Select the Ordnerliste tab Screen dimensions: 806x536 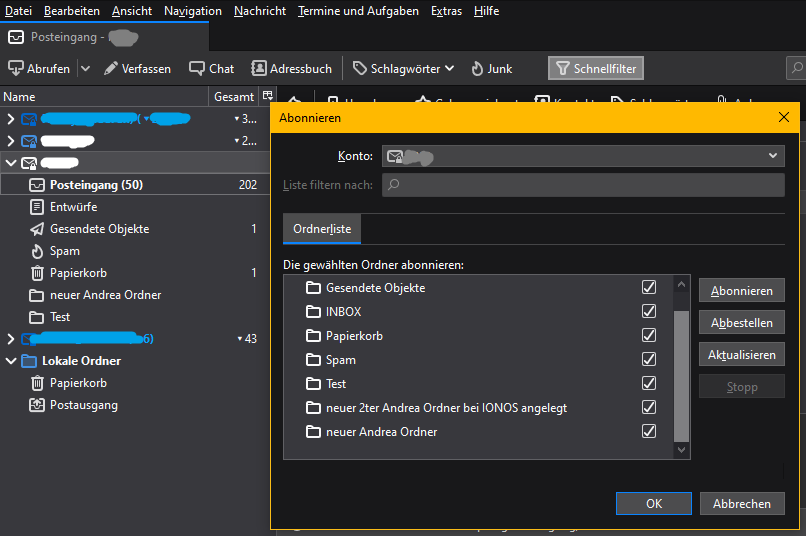[x=322, y=229]
